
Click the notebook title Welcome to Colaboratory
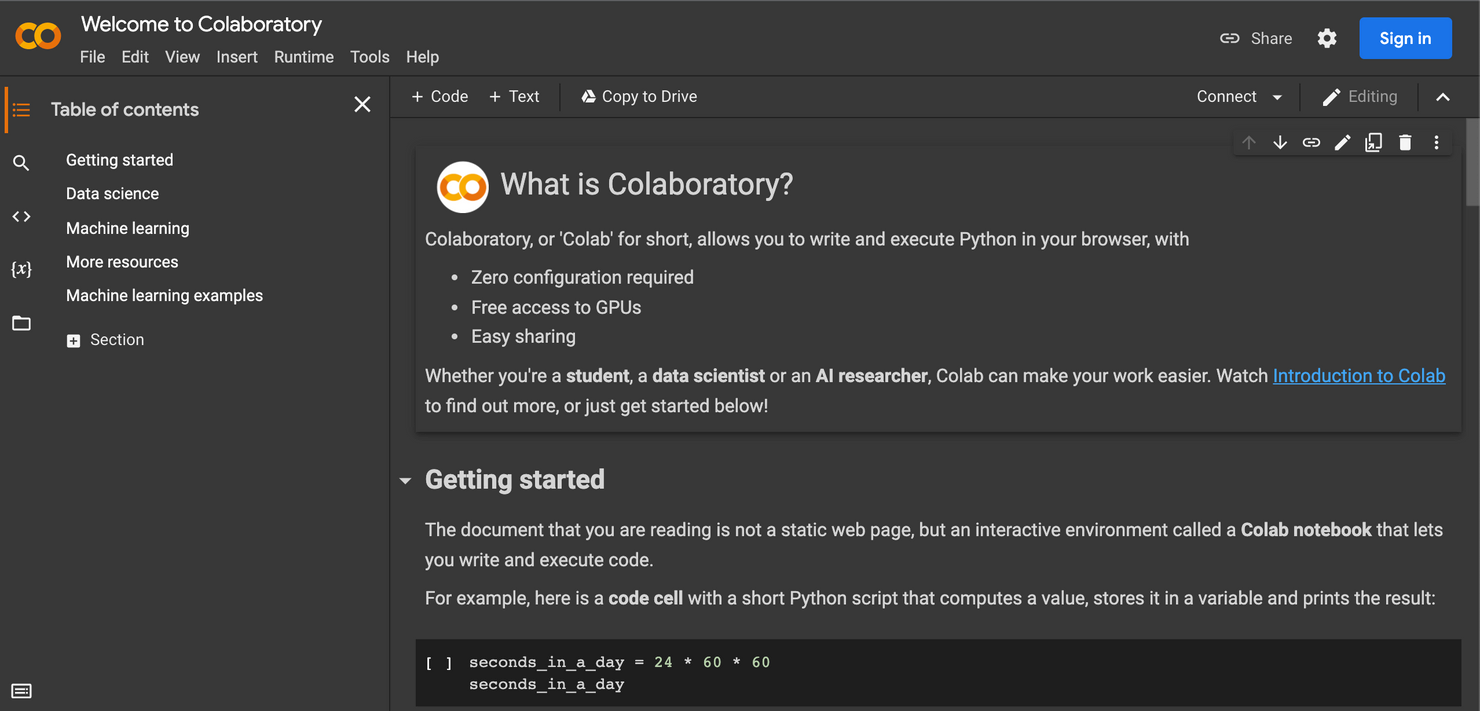coord(201,24)
